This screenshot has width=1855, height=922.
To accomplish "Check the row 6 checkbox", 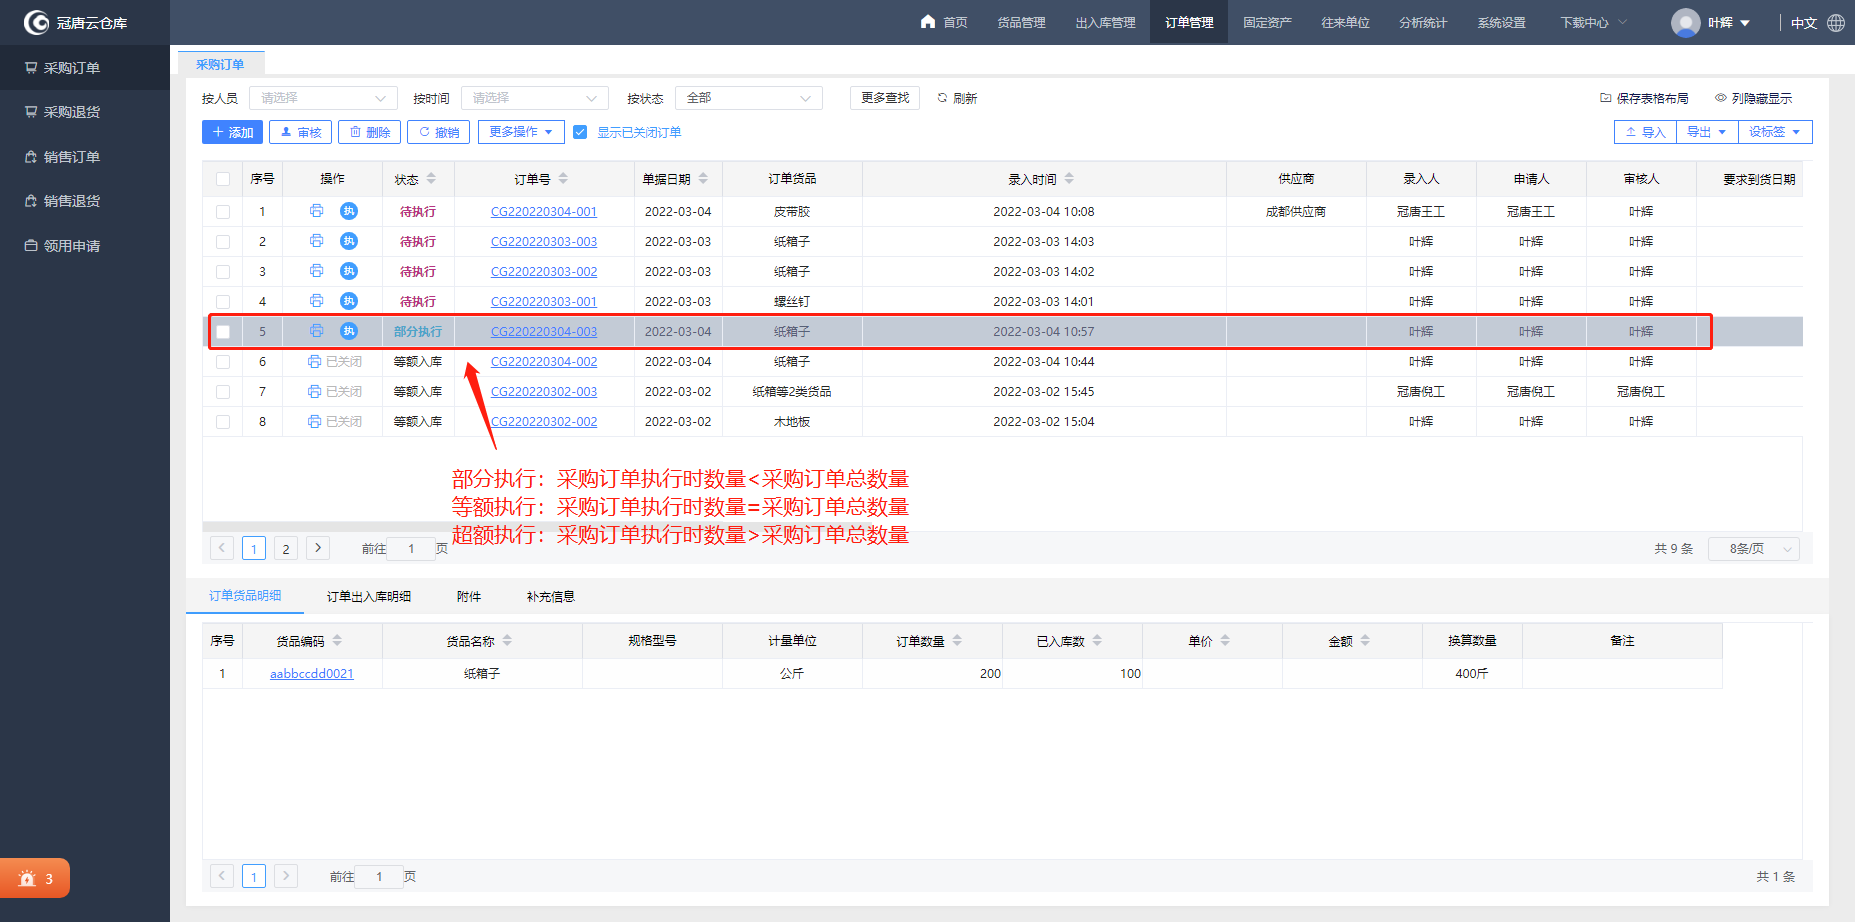I will click(223, 362).
